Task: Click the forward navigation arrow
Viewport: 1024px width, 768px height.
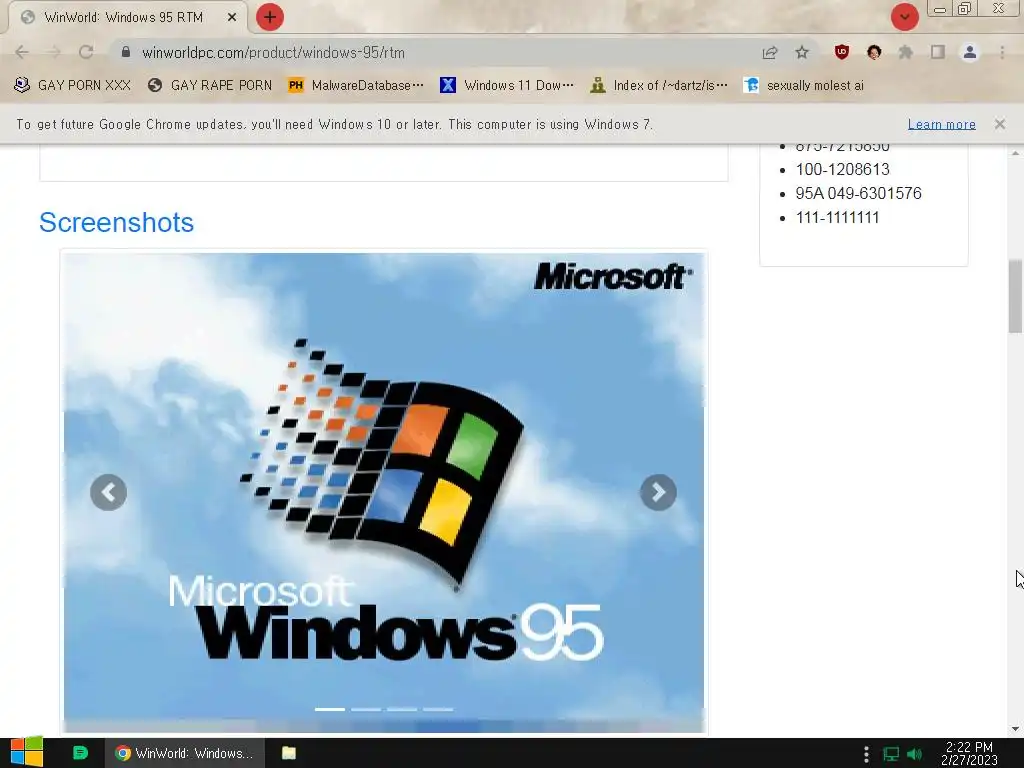Action: pyautogui.click(x=54, y=52)
